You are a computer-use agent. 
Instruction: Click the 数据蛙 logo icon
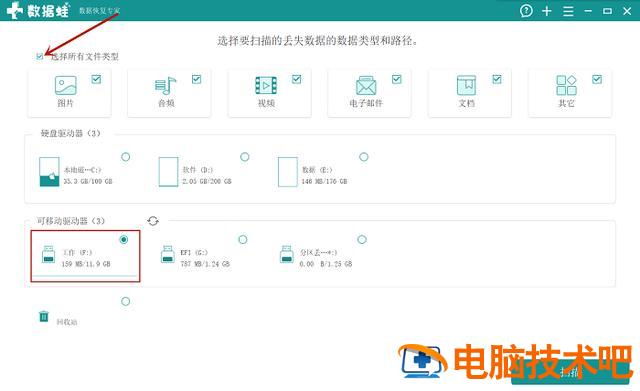[x=15, y=10]
